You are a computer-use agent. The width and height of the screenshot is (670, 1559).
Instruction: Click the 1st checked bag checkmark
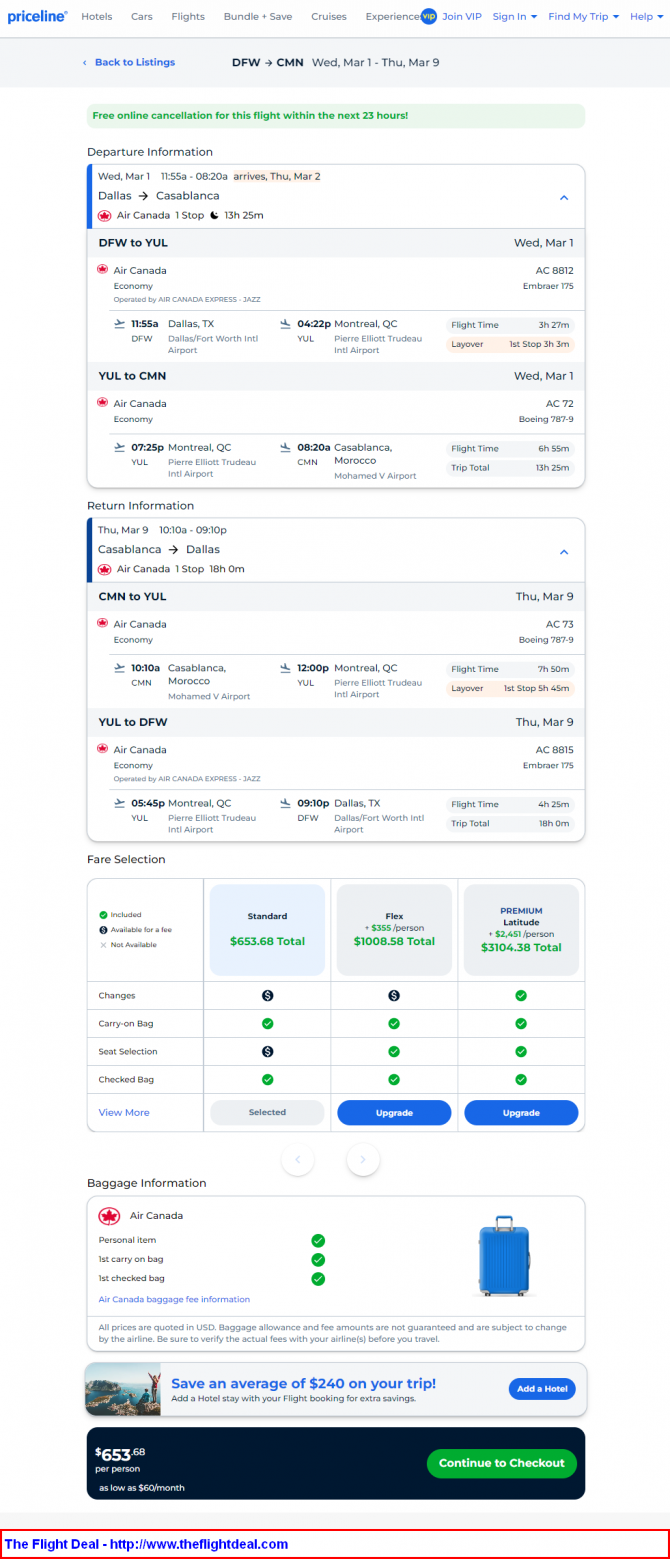coord(318,1279)
